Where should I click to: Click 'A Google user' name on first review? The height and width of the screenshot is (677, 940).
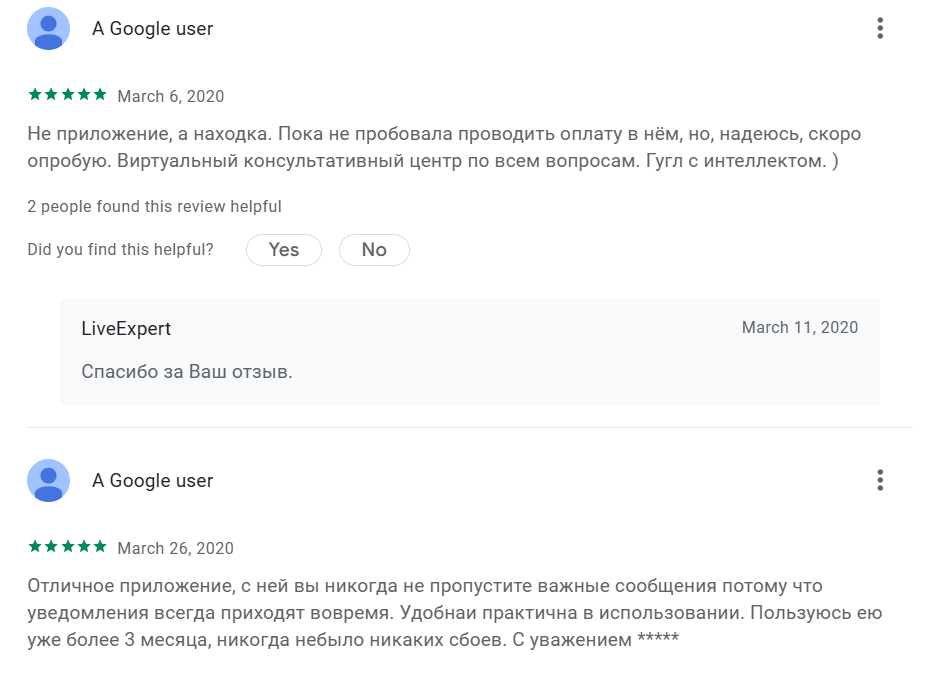pos(152,29)
